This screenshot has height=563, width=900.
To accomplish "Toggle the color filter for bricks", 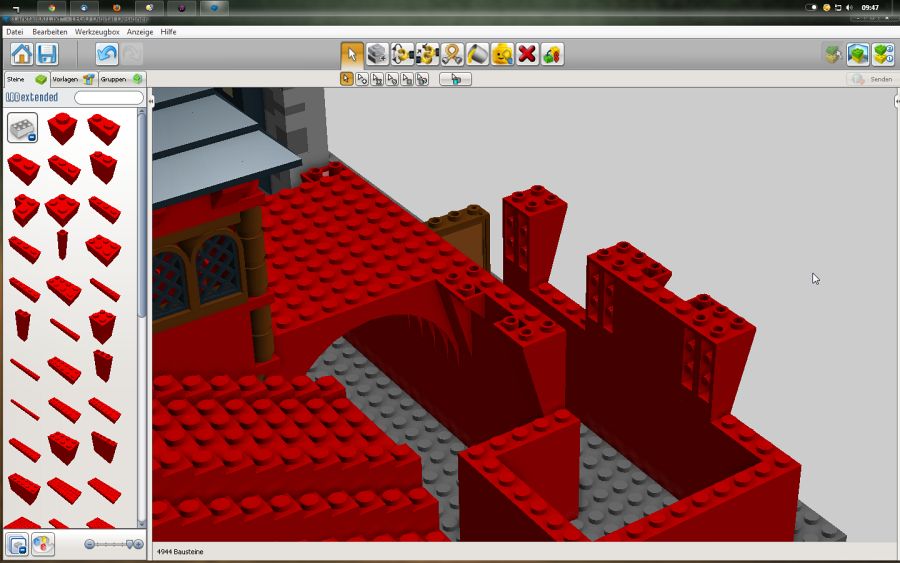I will pyautogui.click(x=43, y=544).
